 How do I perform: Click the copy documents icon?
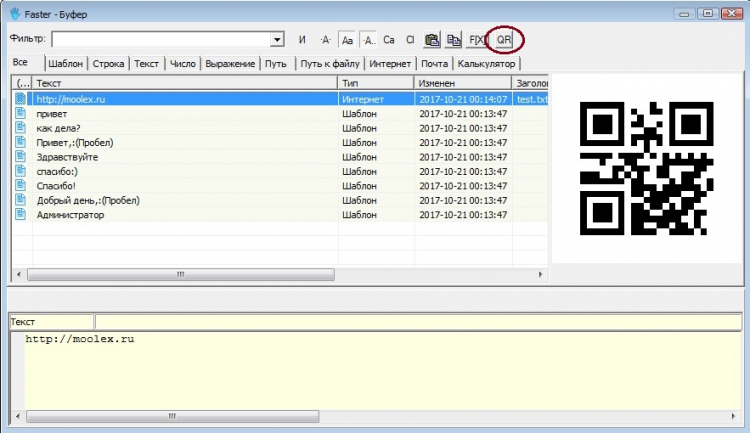pyautogui.click(x=453, y=40)
